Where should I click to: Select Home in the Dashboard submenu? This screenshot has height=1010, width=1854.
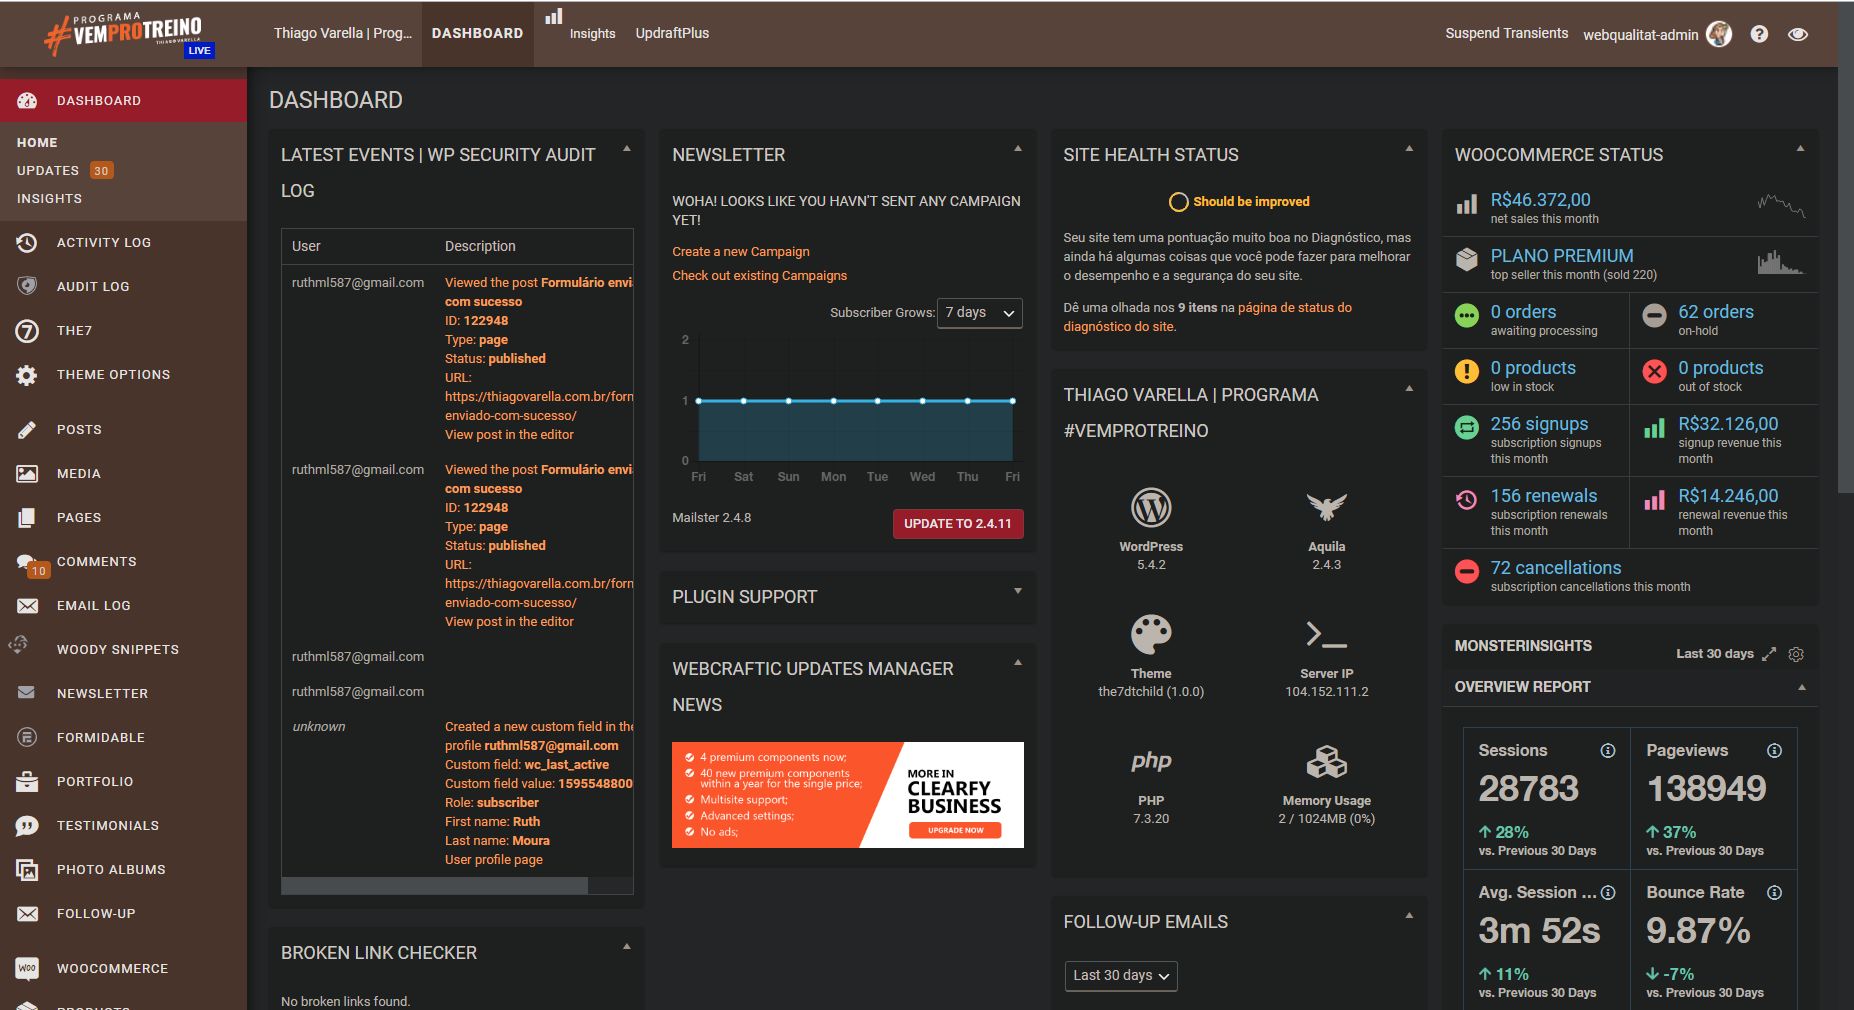click(37, 143)
